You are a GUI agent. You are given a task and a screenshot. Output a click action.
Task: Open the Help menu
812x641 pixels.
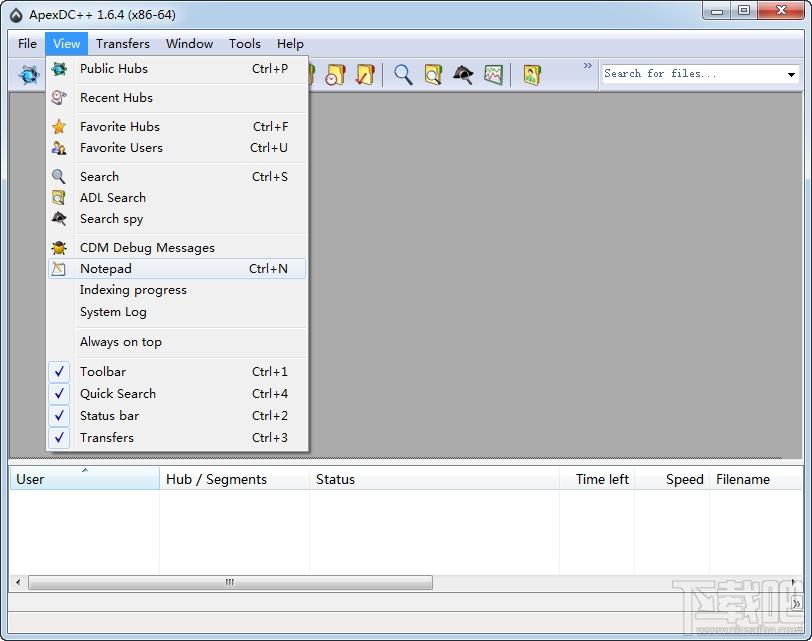tap(290, 43)
